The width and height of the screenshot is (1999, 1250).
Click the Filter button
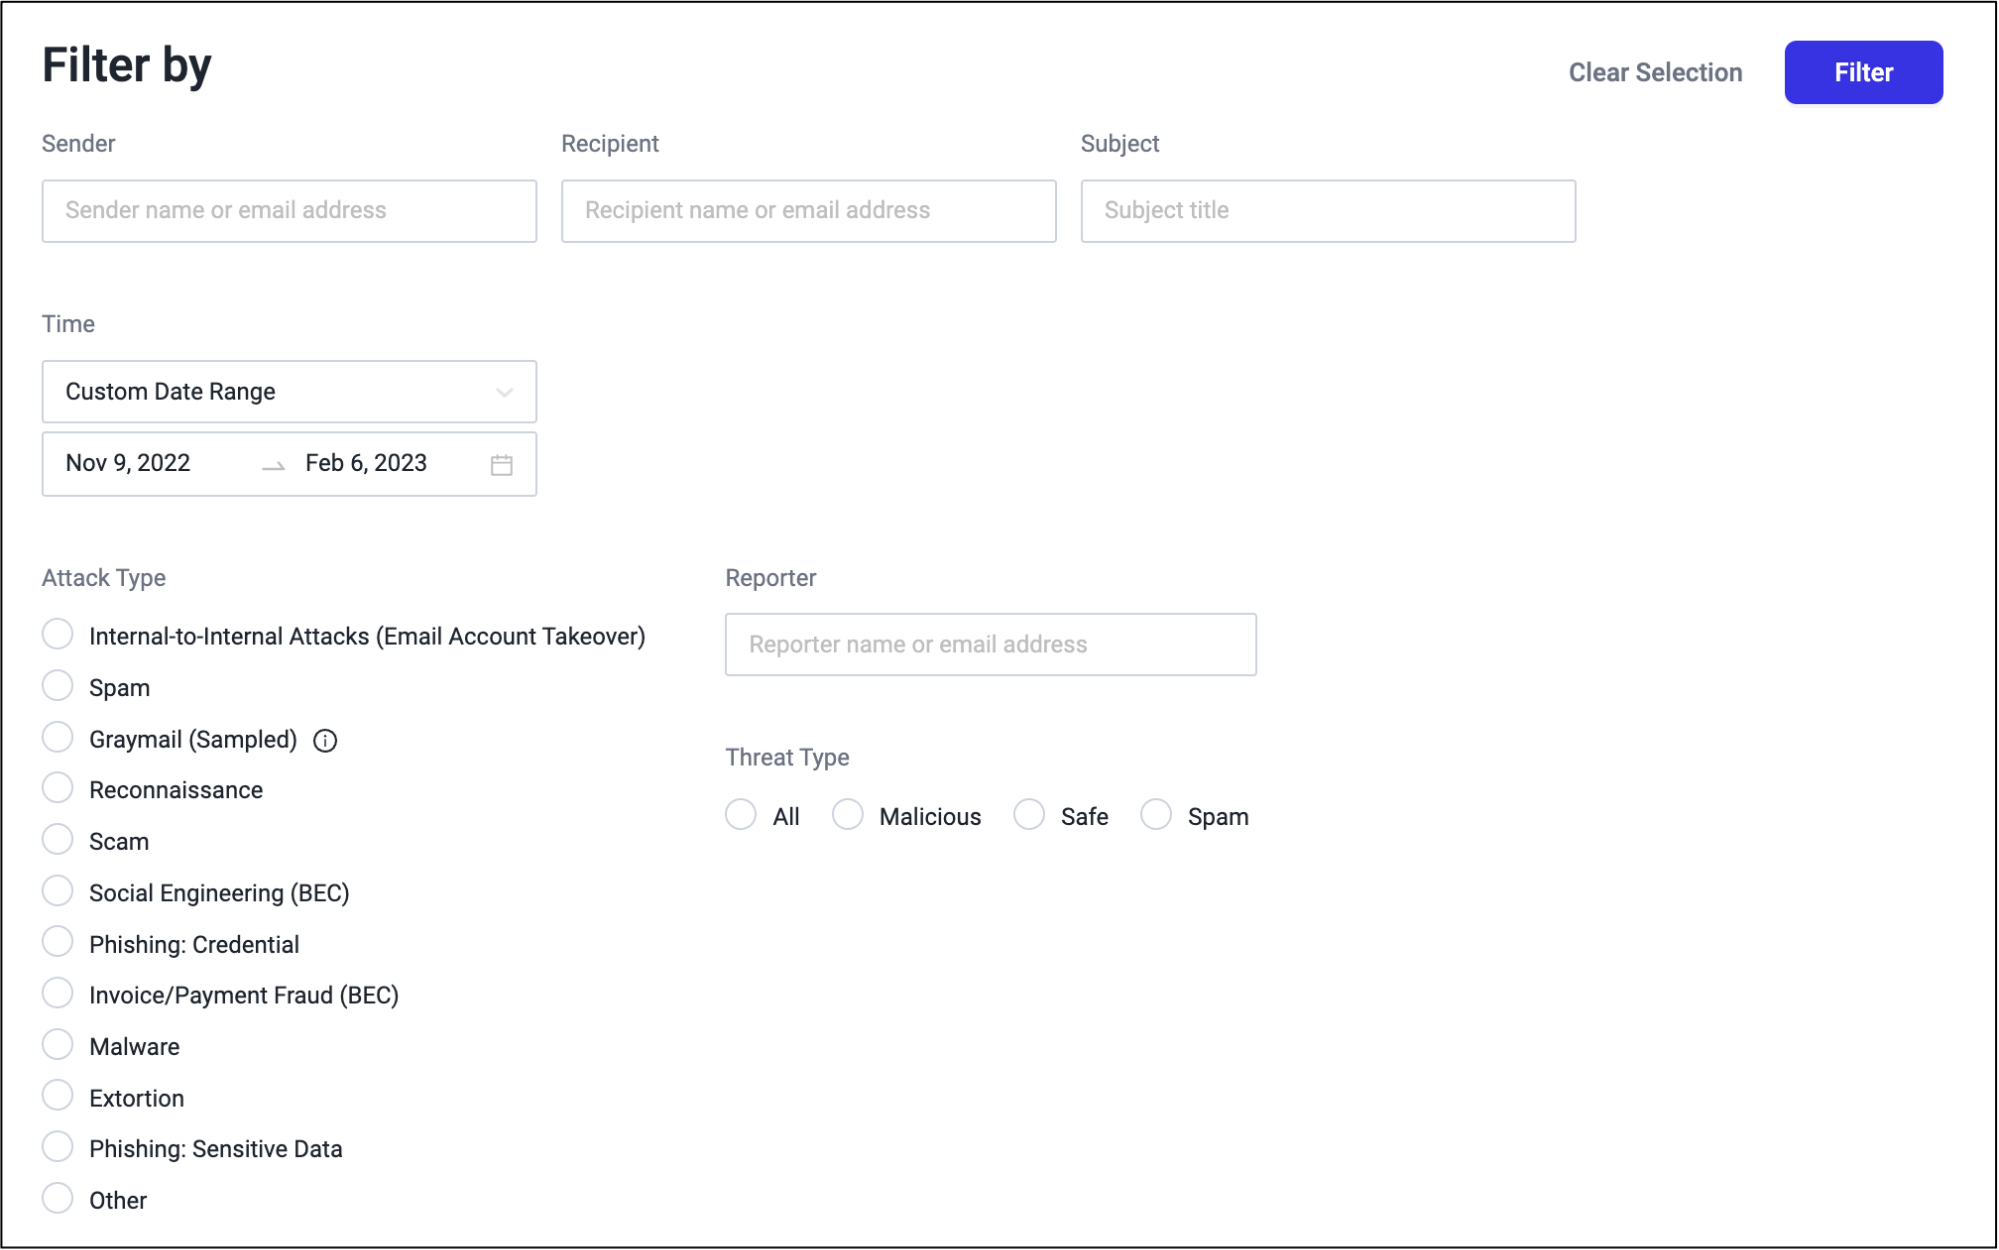click(1862, 72)
